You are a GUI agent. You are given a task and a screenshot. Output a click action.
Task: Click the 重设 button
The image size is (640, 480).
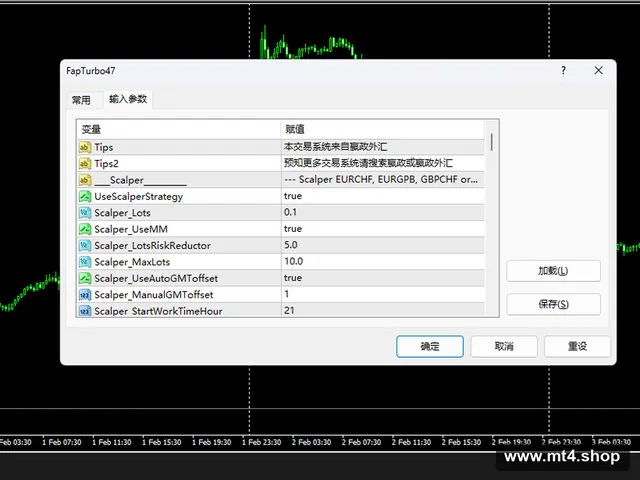[577, 347]
